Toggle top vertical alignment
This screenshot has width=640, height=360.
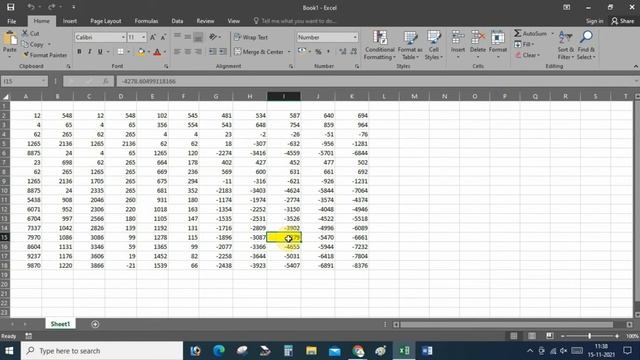pyautogui.click(x=177, y=37)
